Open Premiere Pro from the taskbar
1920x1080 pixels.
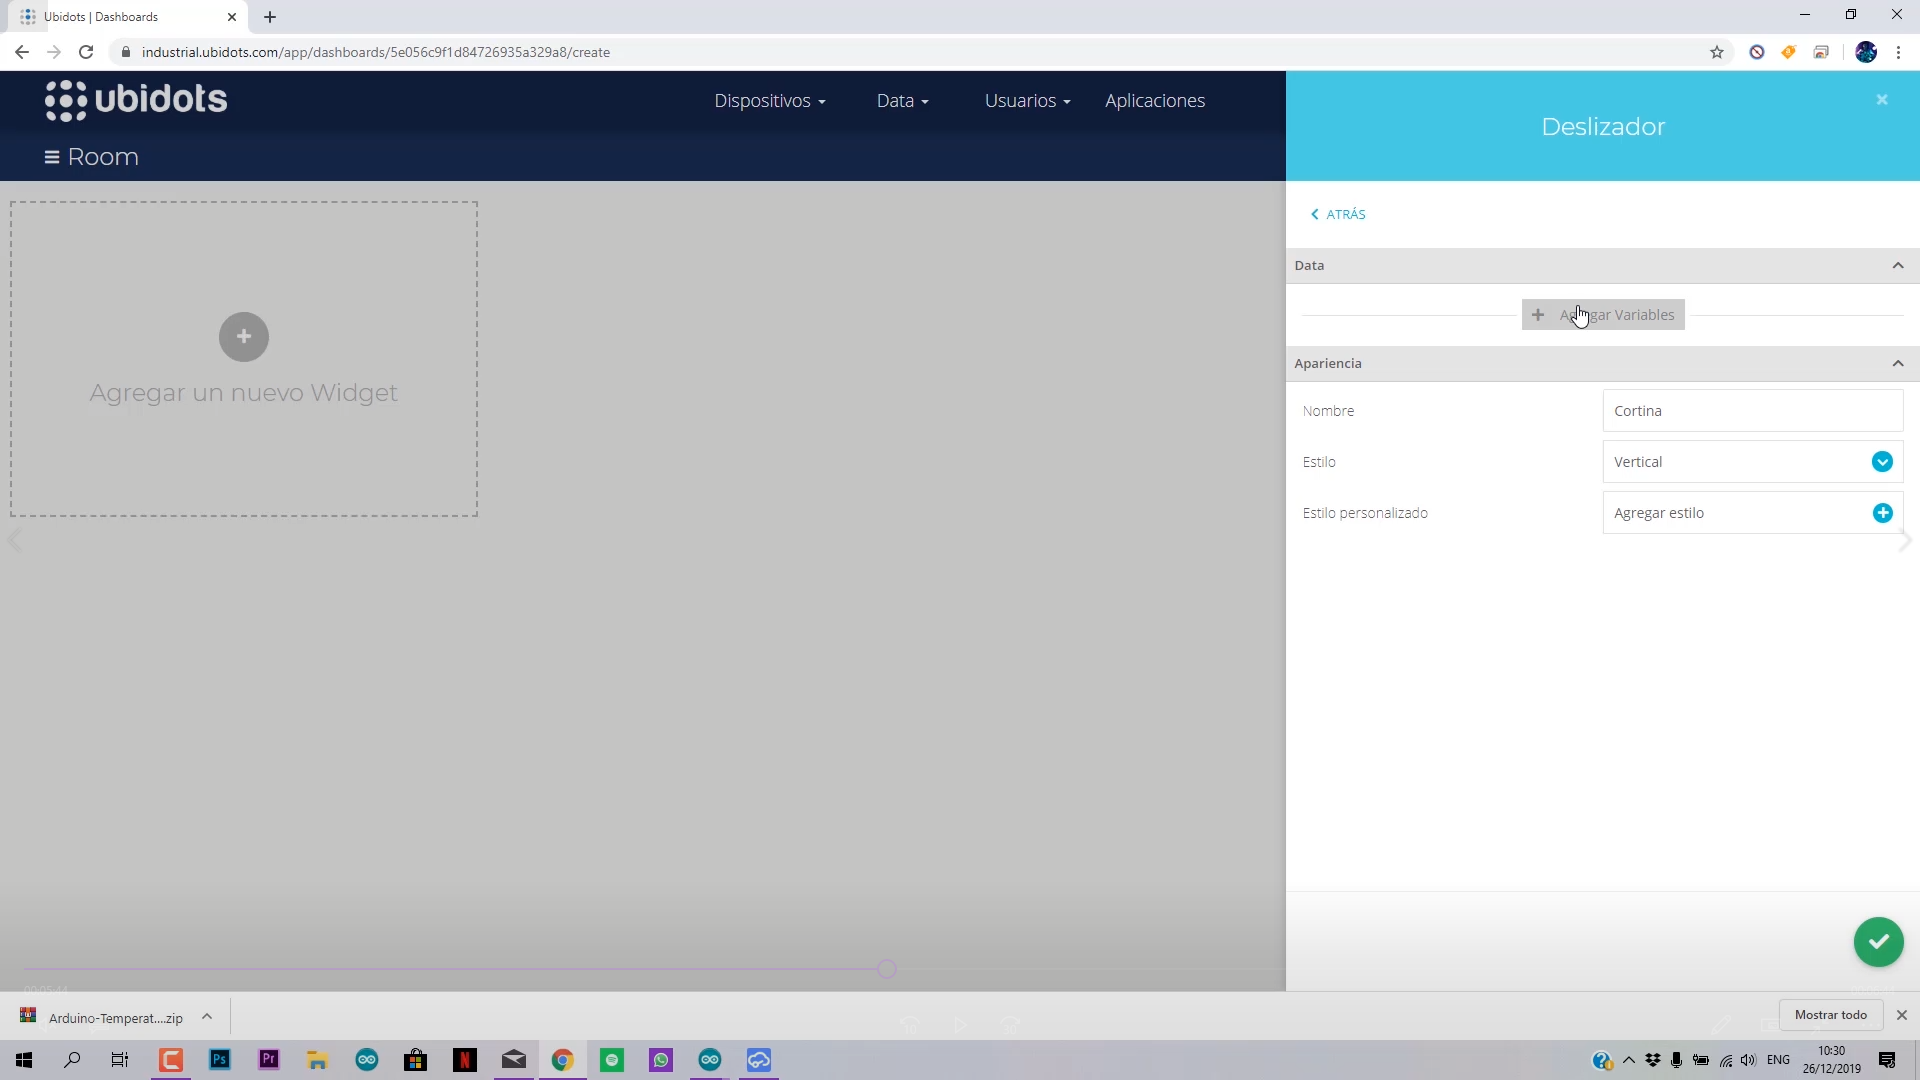(x=269, y=1060)
